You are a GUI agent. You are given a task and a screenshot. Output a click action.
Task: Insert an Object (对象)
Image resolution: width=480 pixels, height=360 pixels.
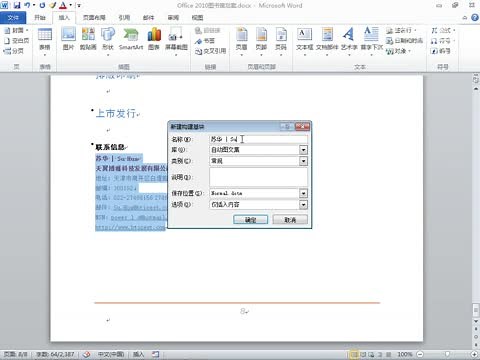click(x=398, y=51)
